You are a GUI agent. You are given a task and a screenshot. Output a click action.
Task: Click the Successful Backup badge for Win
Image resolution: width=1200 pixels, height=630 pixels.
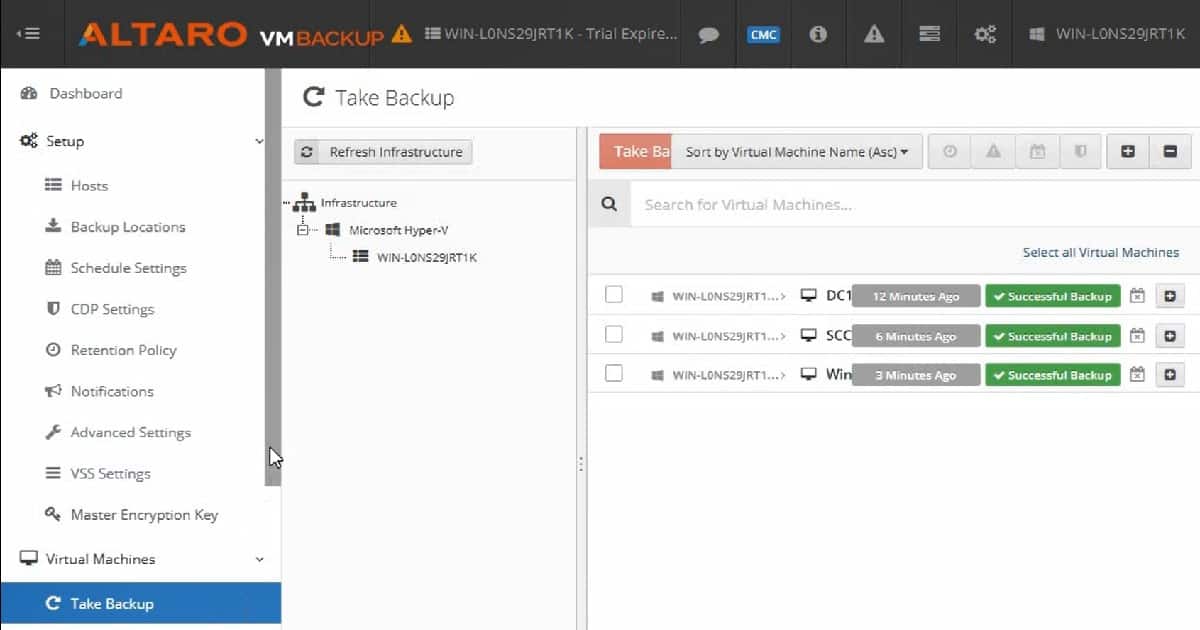click(1053, 375)
